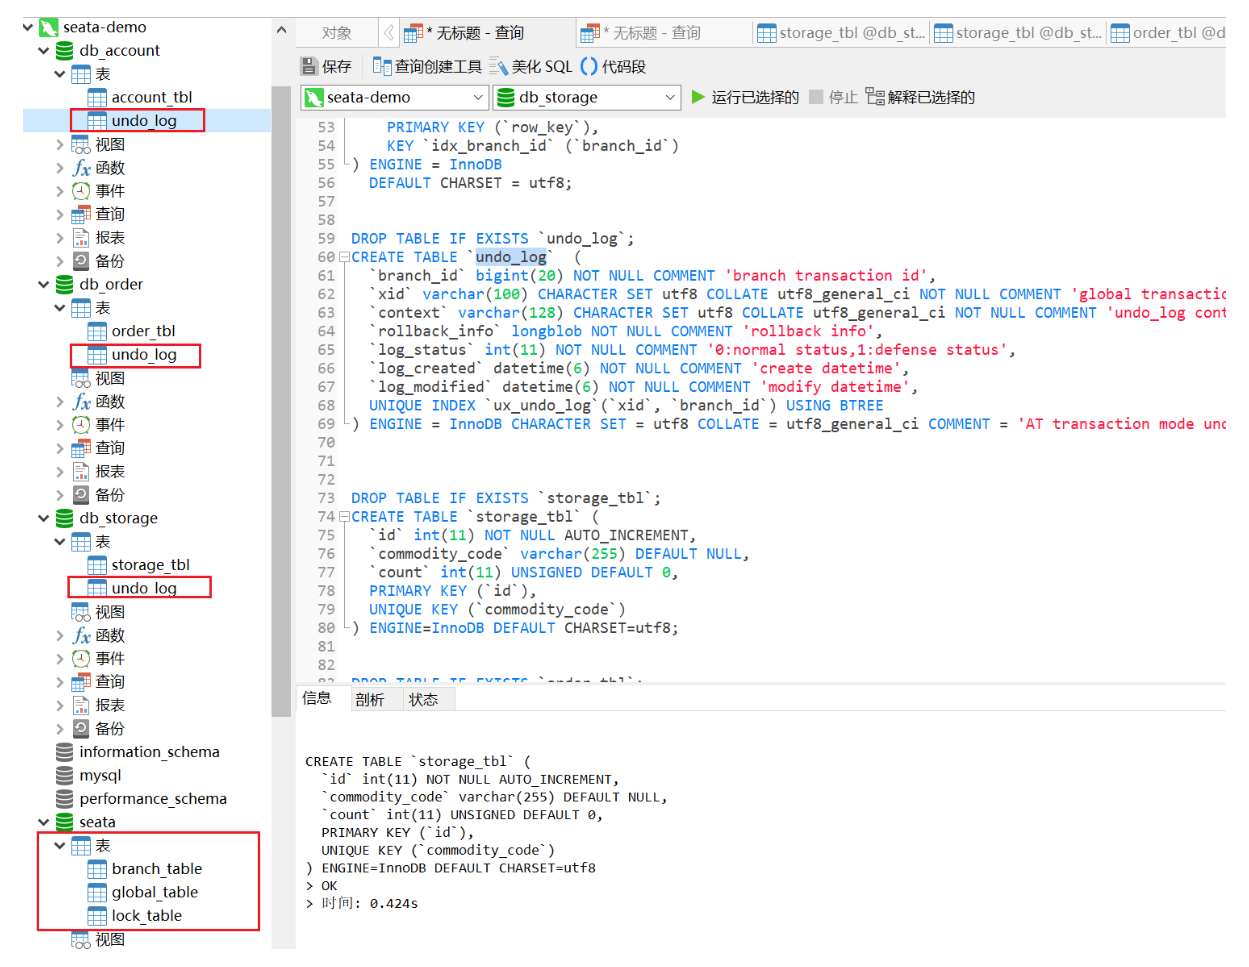Select storage_tbl table in tree
Screen dimensions: 1249x967
point(150,565)
